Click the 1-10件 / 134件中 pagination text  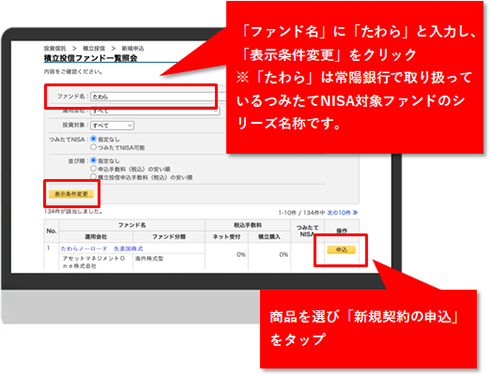[x=302, y=212]
